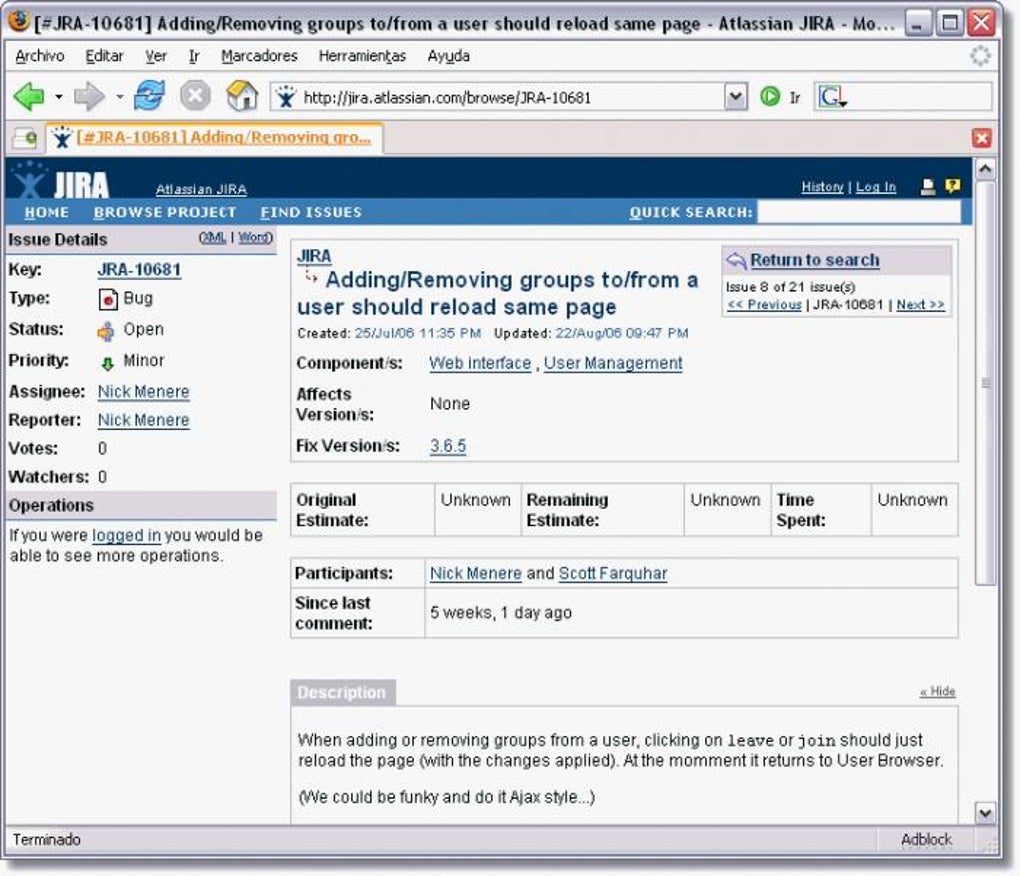Viewport: 1020px width, 876px height.
Task: Go to HOME in JIRA navigation
Action: [46, 213]
